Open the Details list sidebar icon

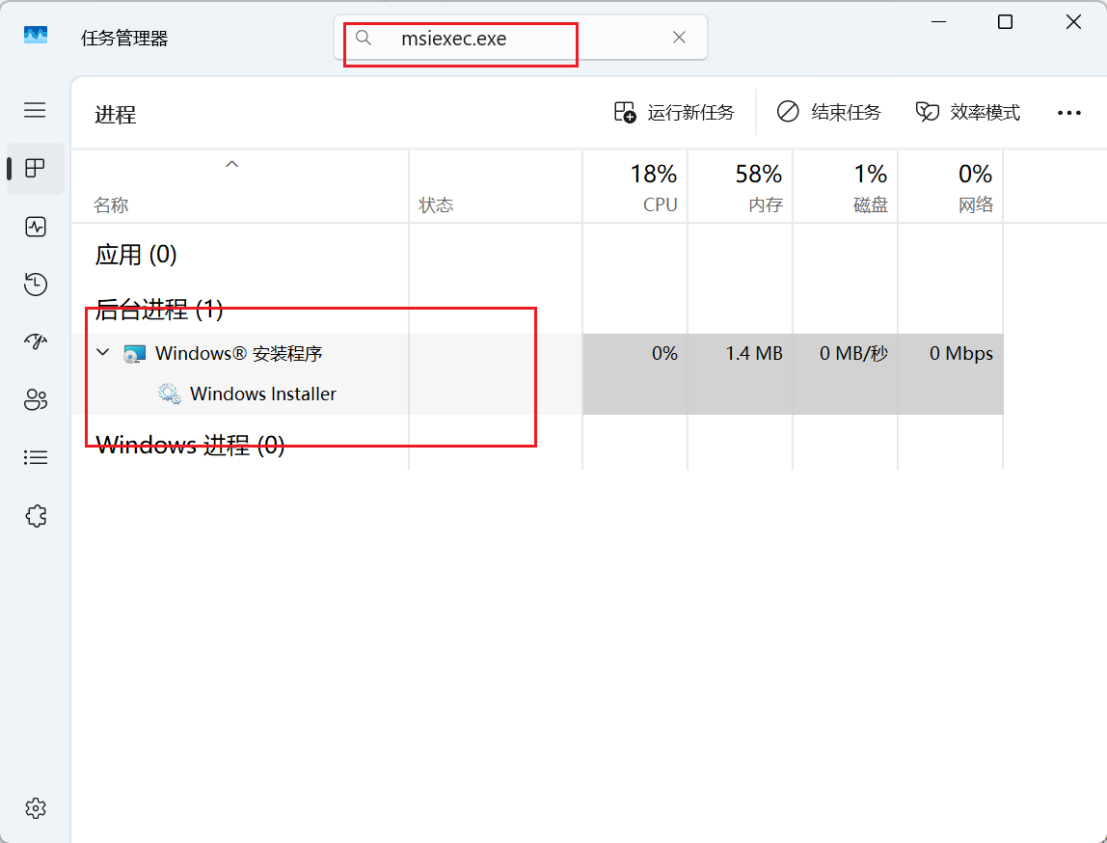[35, 458]
